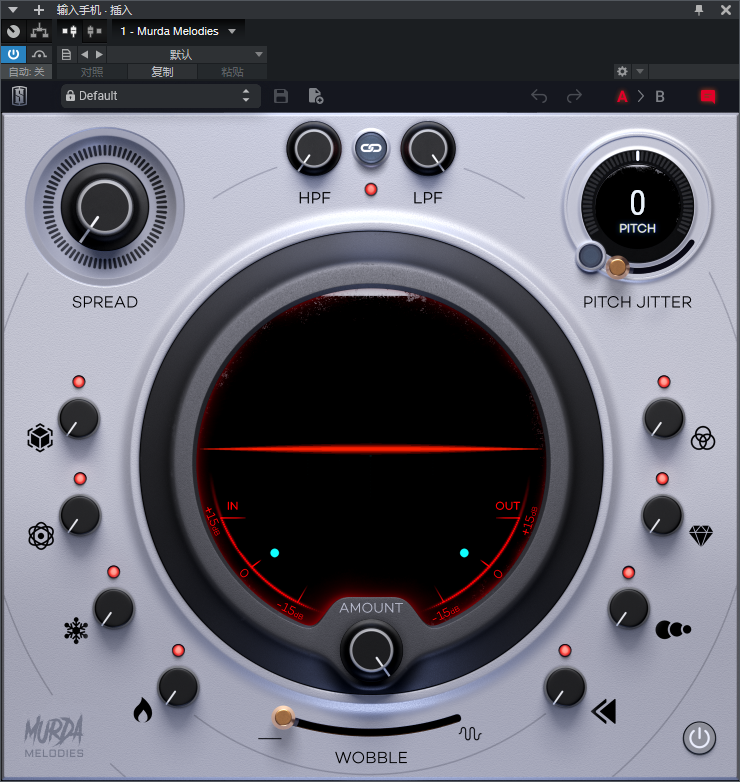Click the atom effect icon
Image resolution: width=740 pixels, height=782 pixels.
click(x=41, y=536)
